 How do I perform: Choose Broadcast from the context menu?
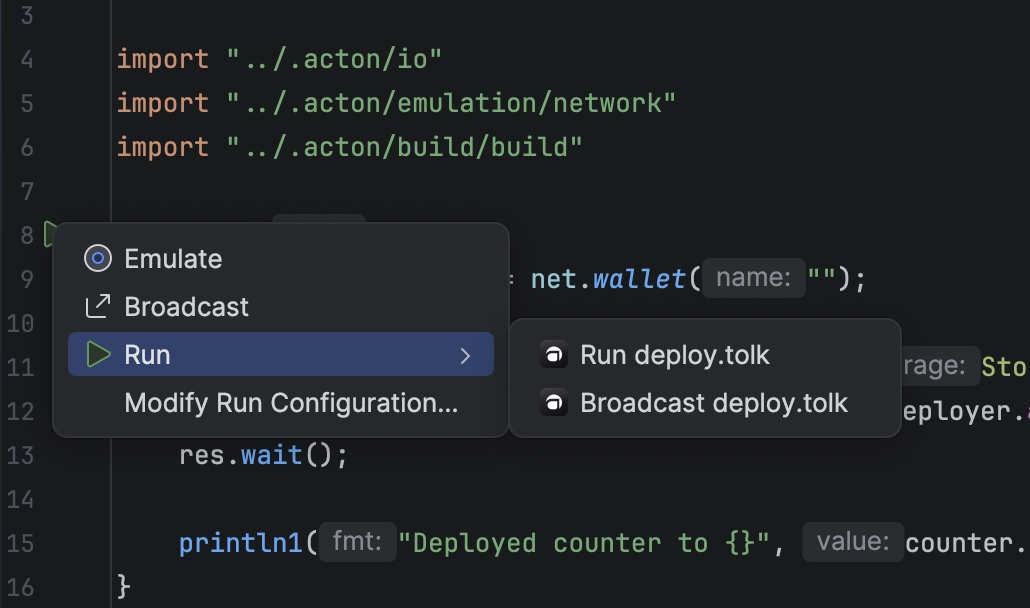coord(186,307)
